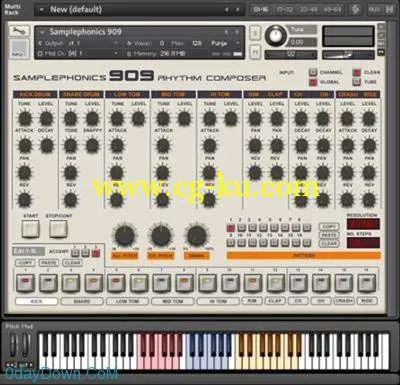Enable the Tube mode switch
Viewport: 400px width, 385px height.
click(x=357, y=82)
